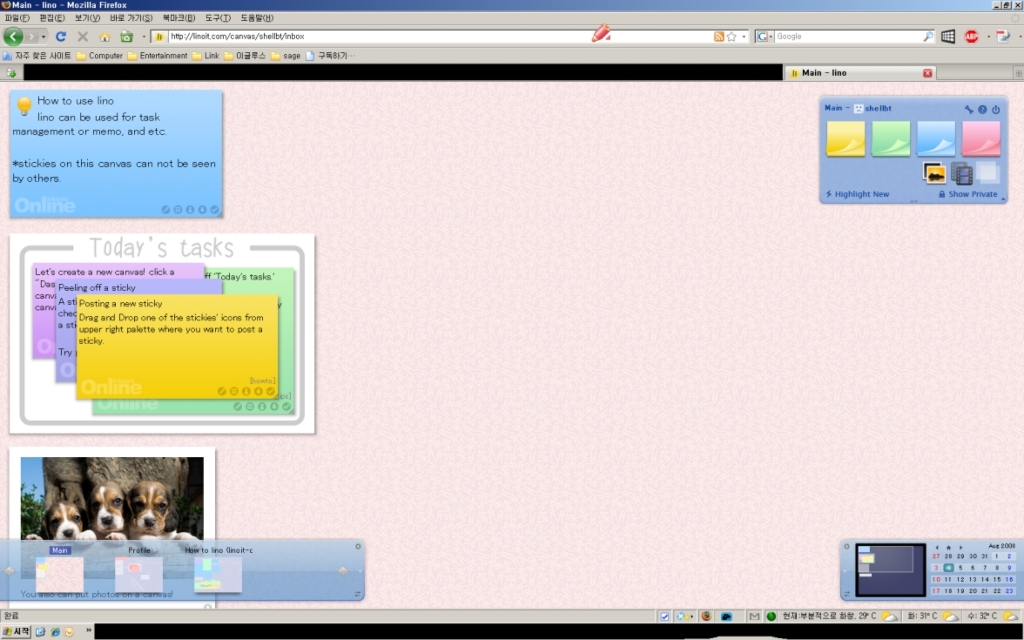Click the power logout icon in the palette

click(996, 109)
